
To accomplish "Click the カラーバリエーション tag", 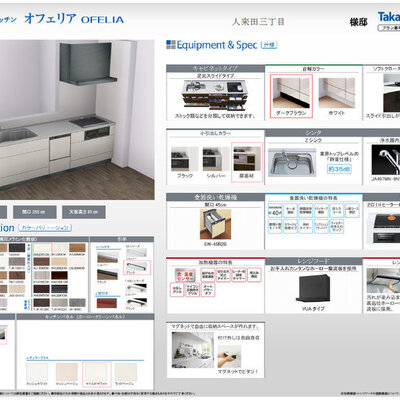I will (x=45, y=228).
